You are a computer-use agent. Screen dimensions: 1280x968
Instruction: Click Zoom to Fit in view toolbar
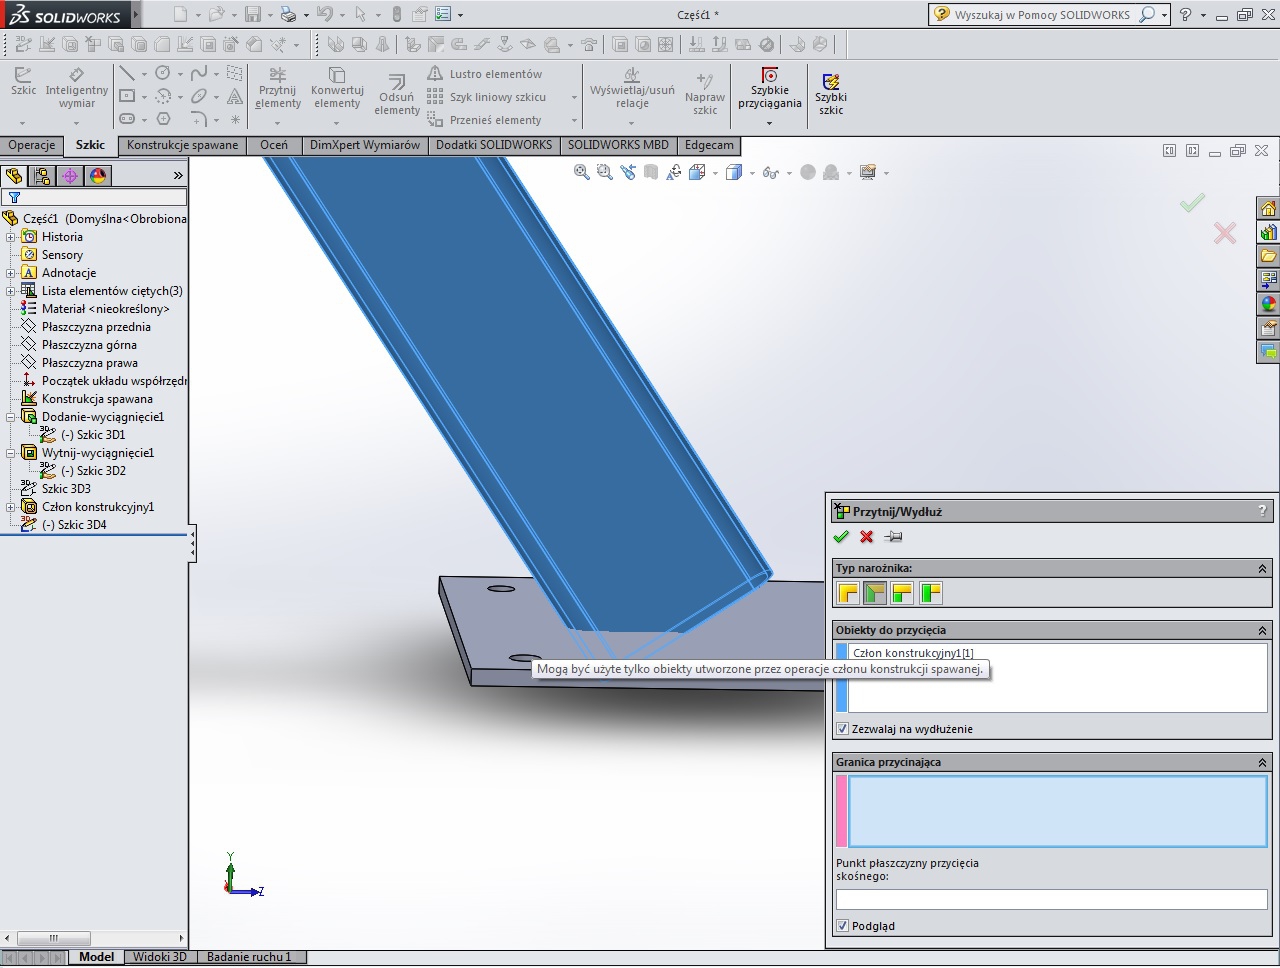[x=581, y=172]
